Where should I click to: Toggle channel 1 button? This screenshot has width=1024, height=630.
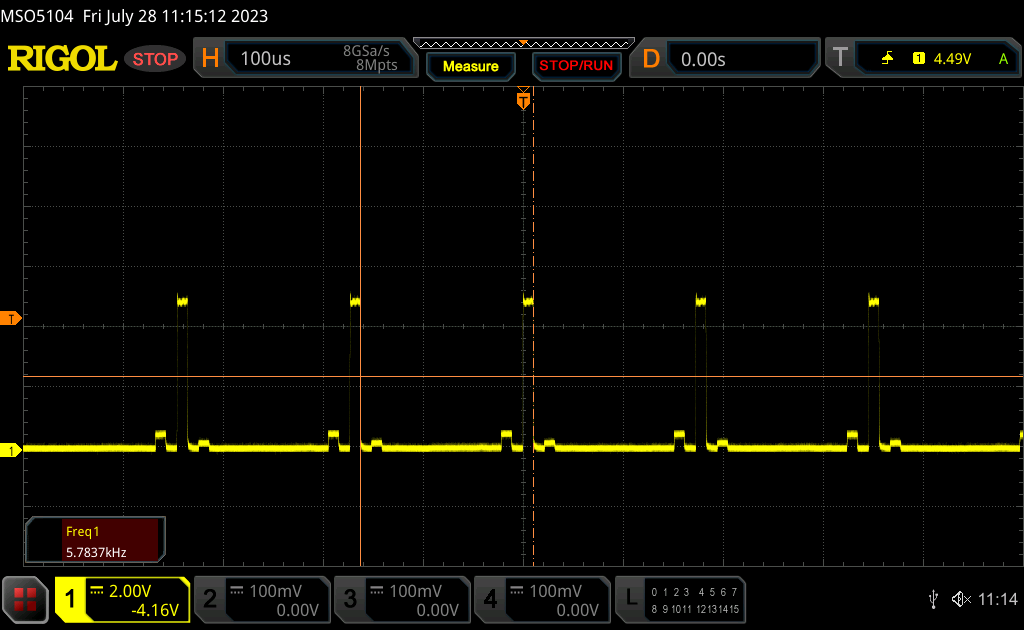coord(70,599)
